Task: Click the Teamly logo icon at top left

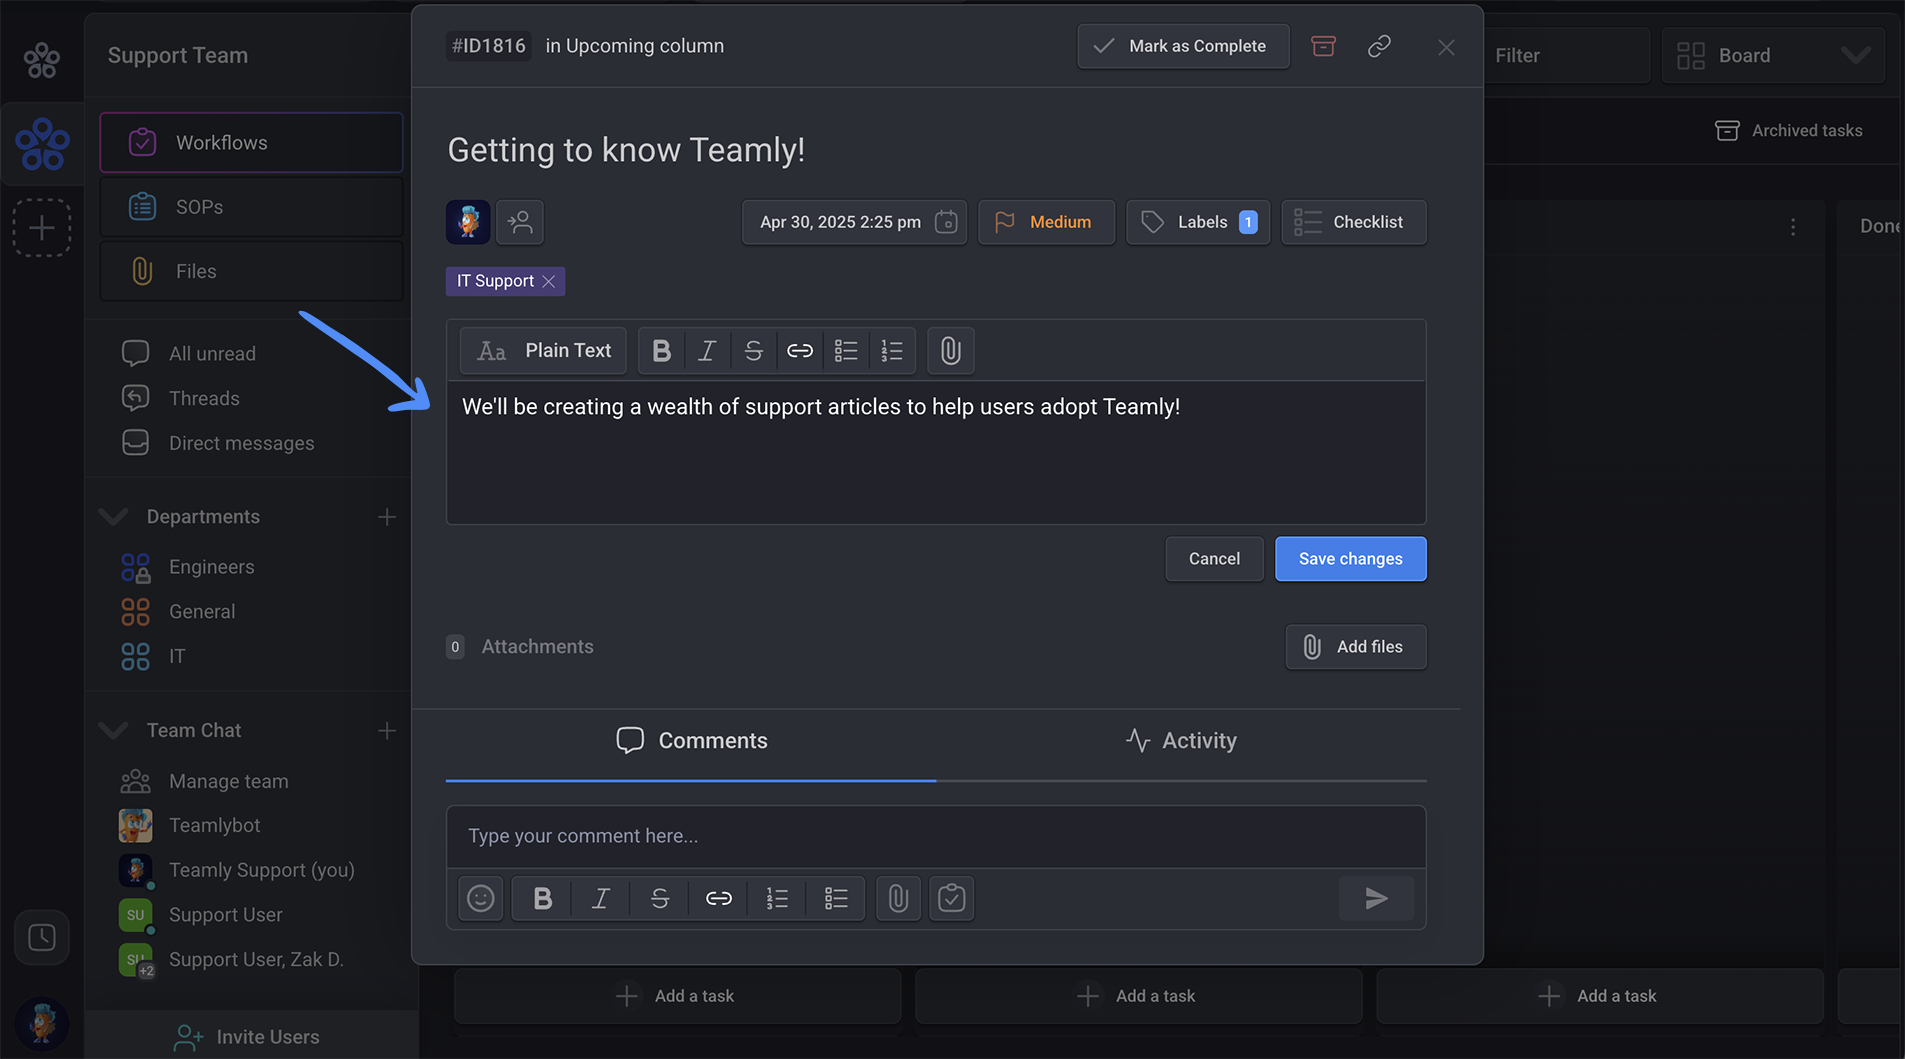Action: (41, 60)
